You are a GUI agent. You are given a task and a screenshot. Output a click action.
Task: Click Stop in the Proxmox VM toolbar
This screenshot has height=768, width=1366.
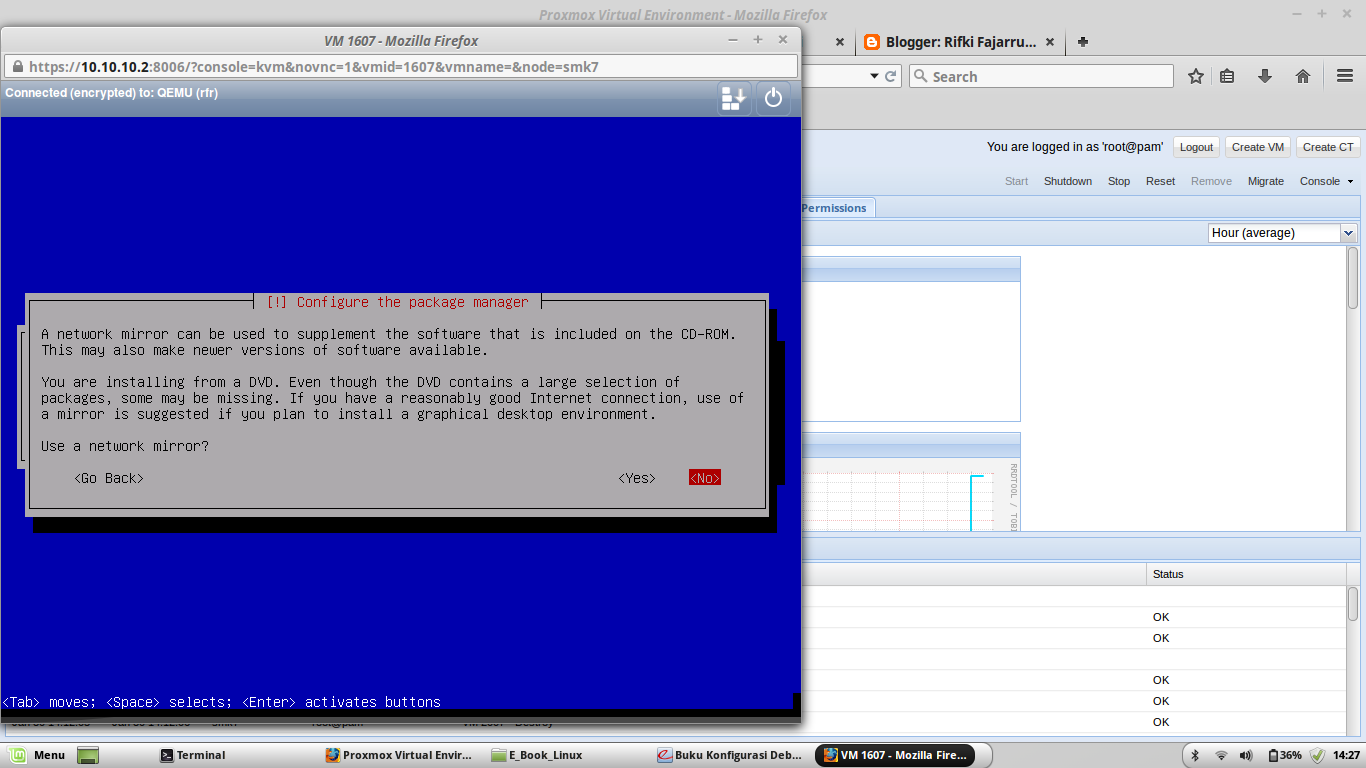[x=1119, y=181]
